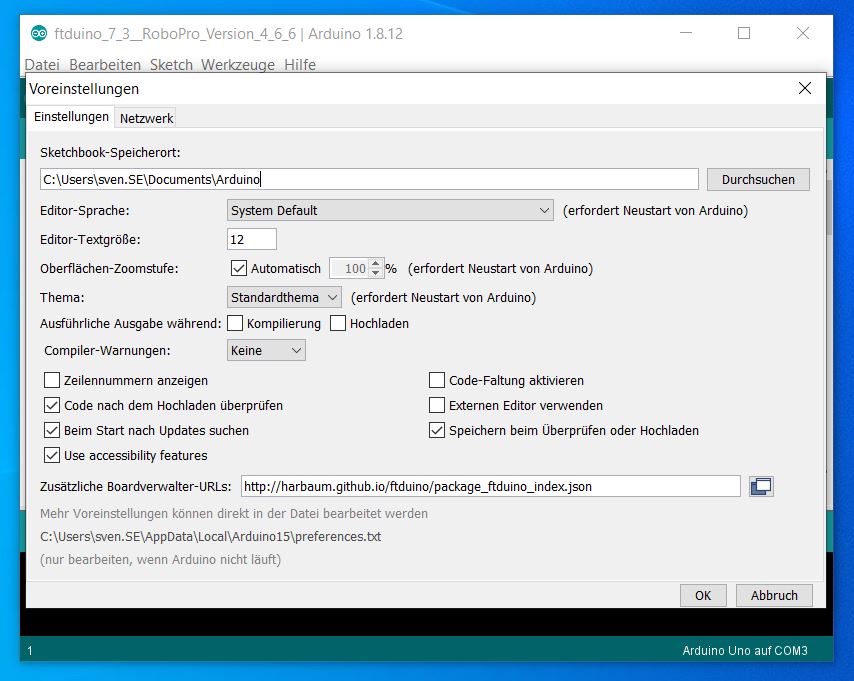
Task: Open the additional board manager URLs editor icon
Action: pos(761,486)
